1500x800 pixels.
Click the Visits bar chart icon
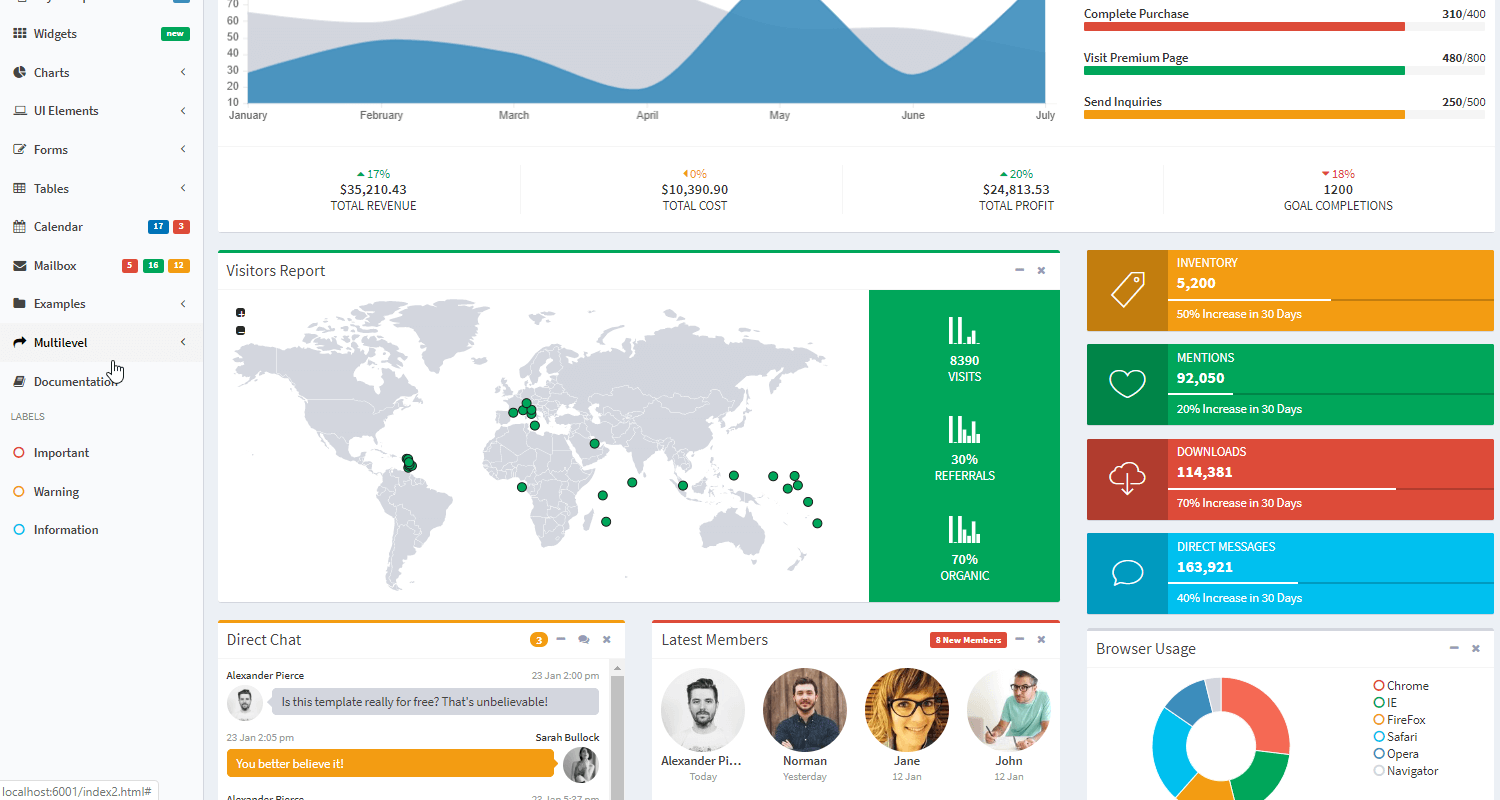[964, 331]
